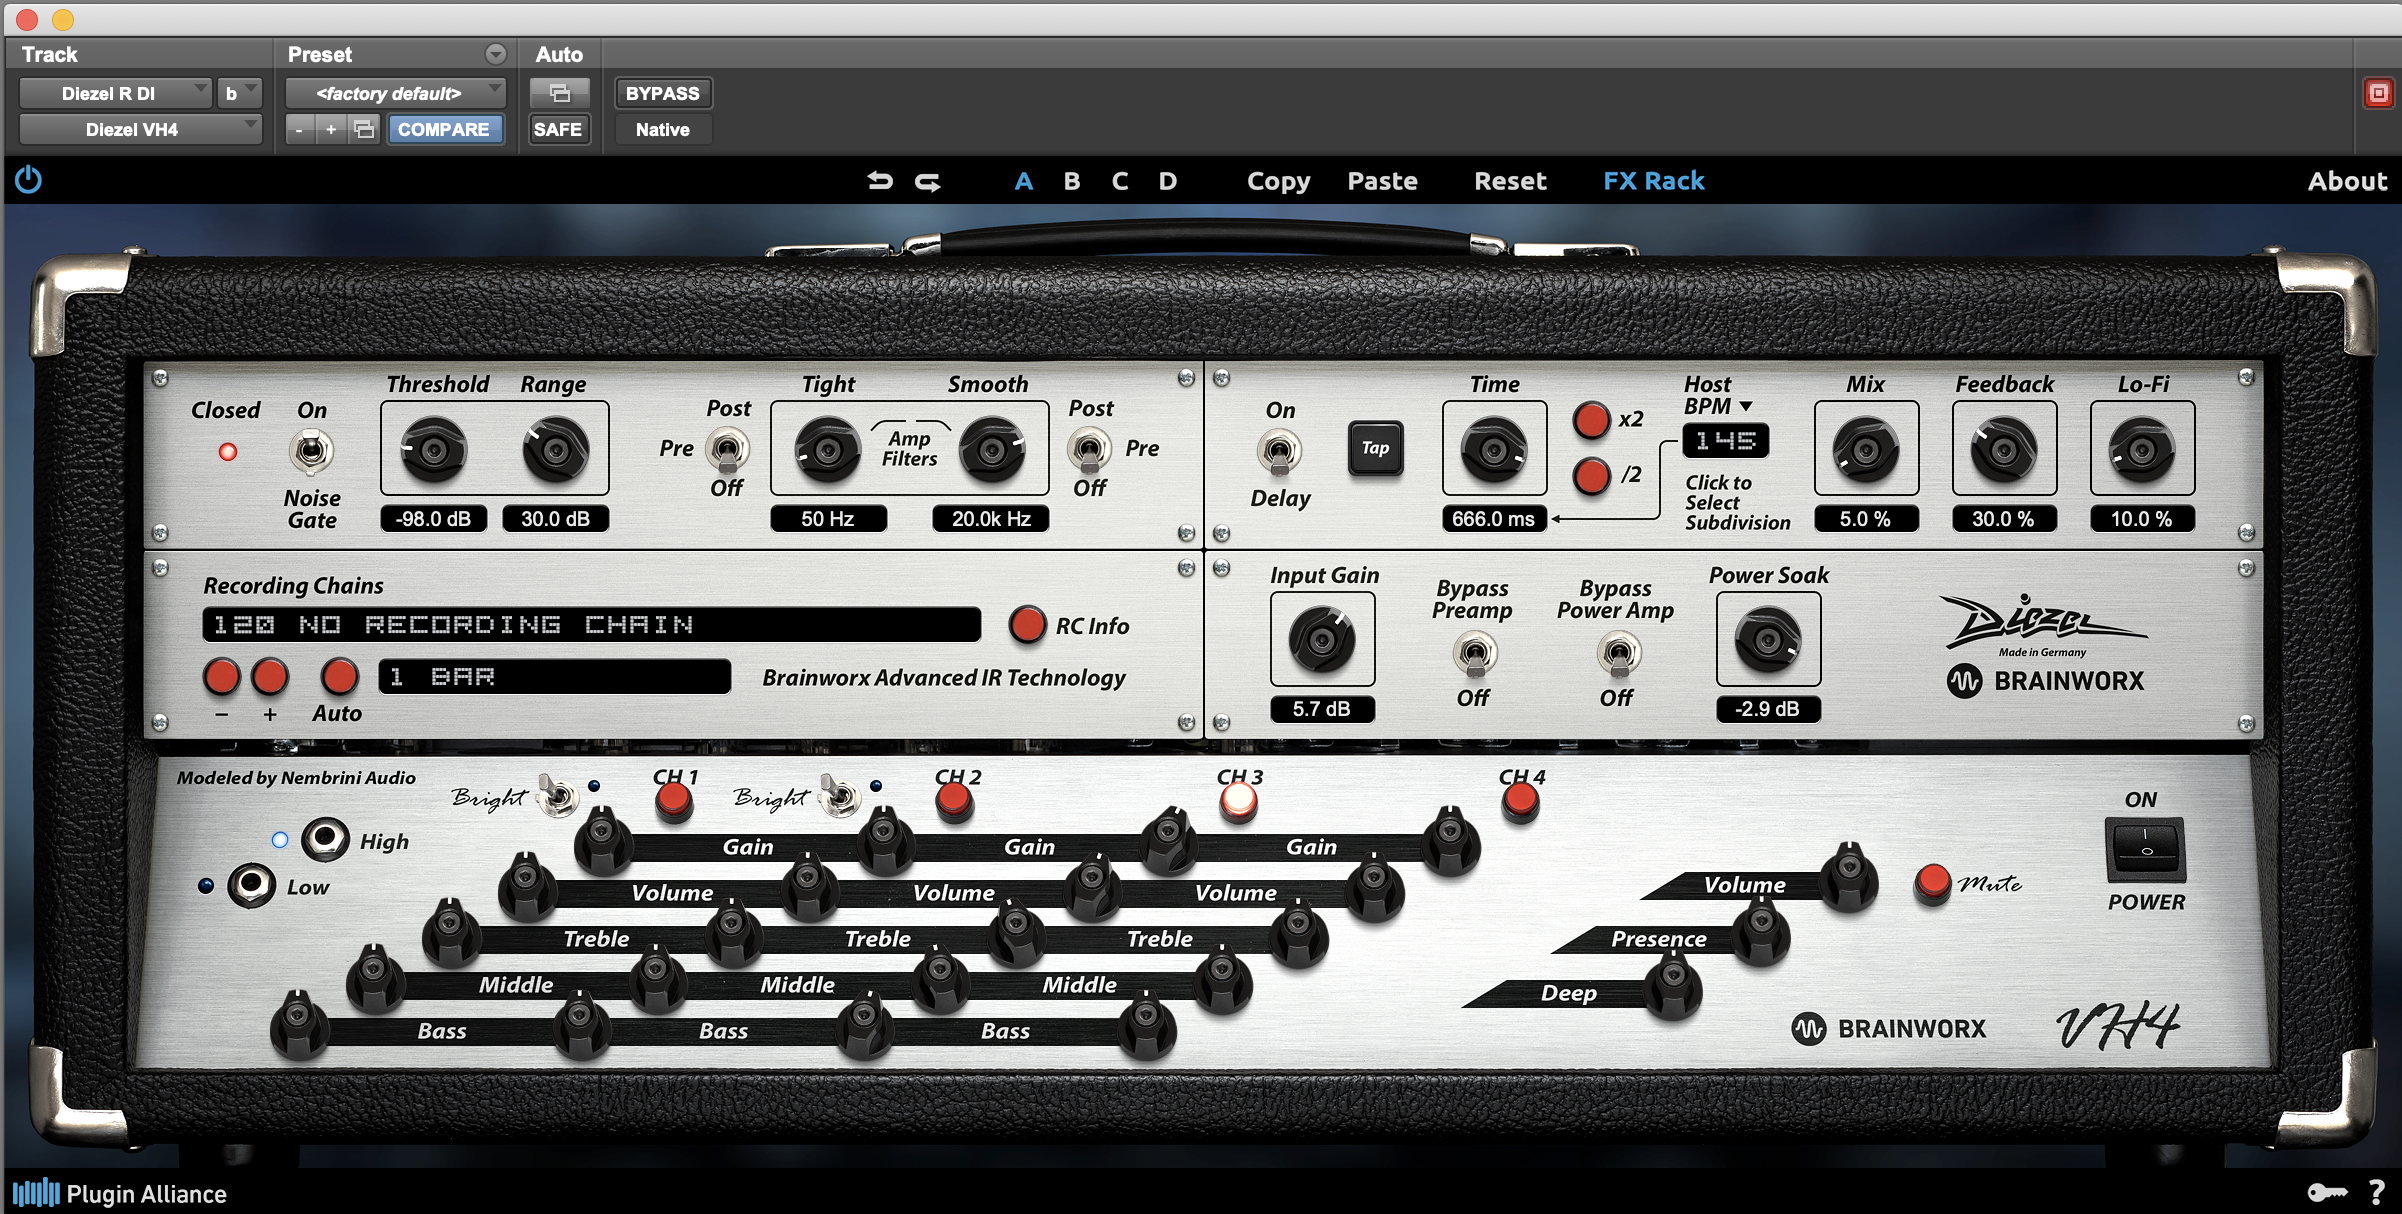Click the redo arrow icon
The width and height of the screenshot is (2402, 1214).
(928, 181)
